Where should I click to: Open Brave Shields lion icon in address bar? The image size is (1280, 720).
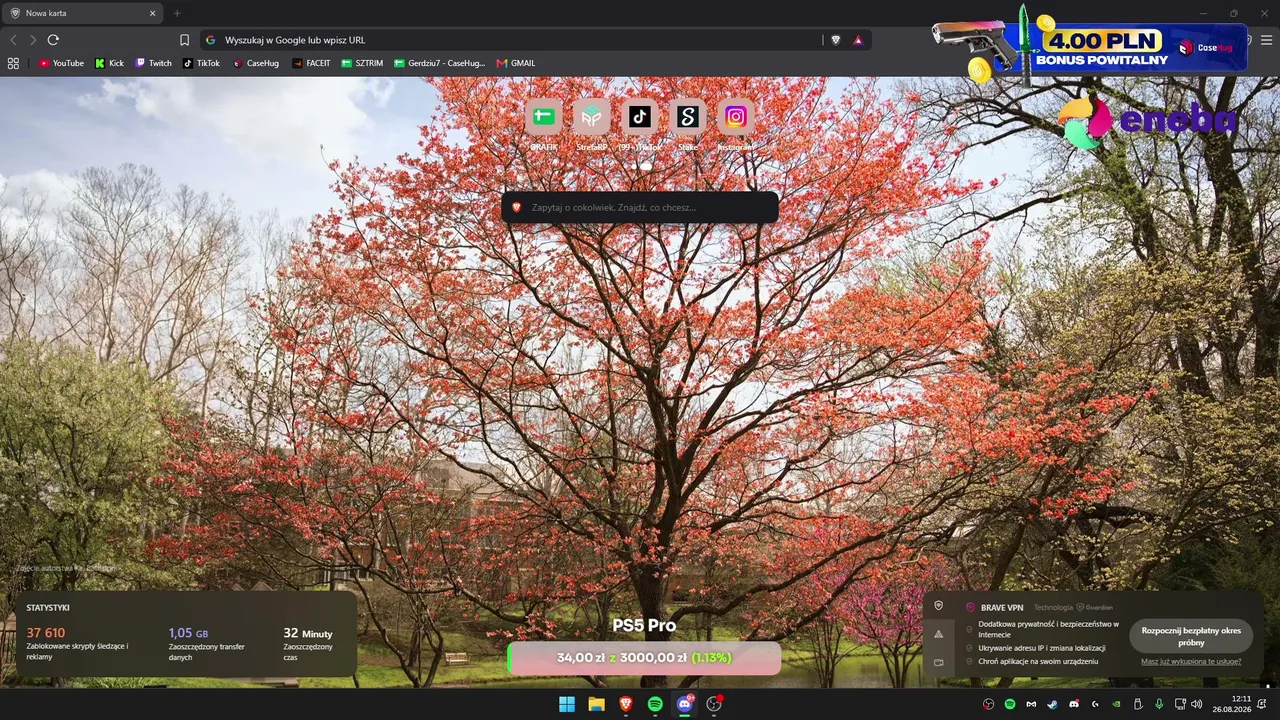coord(836,40)
